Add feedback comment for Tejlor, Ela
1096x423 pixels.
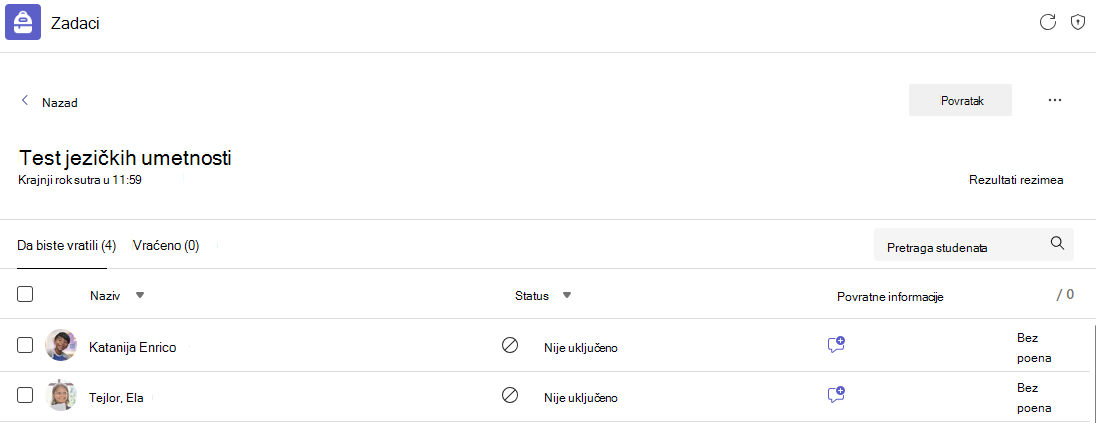point(836,394)
